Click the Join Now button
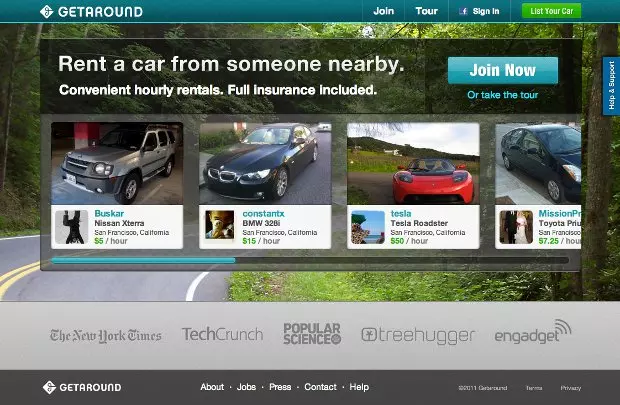Viewport: 620px width, 405px height. click(503, 70)
